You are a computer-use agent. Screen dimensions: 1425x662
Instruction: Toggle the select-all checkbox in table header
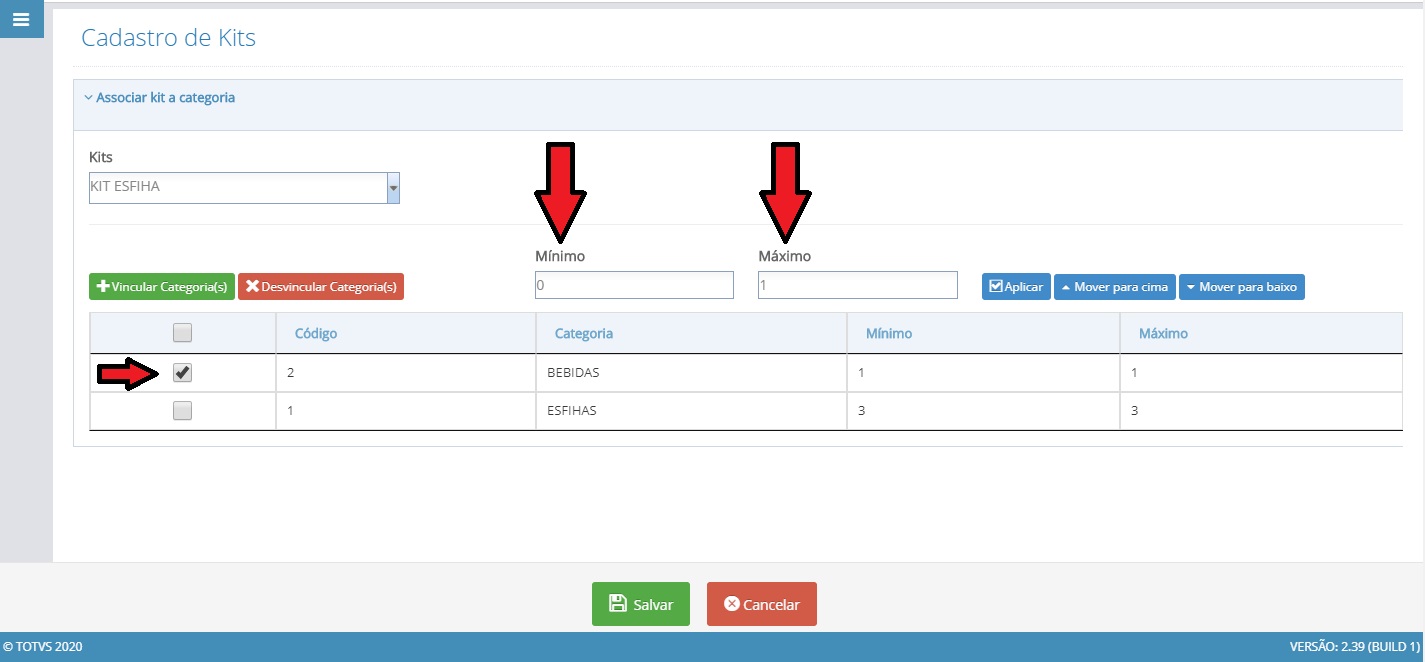click(182, 332)
